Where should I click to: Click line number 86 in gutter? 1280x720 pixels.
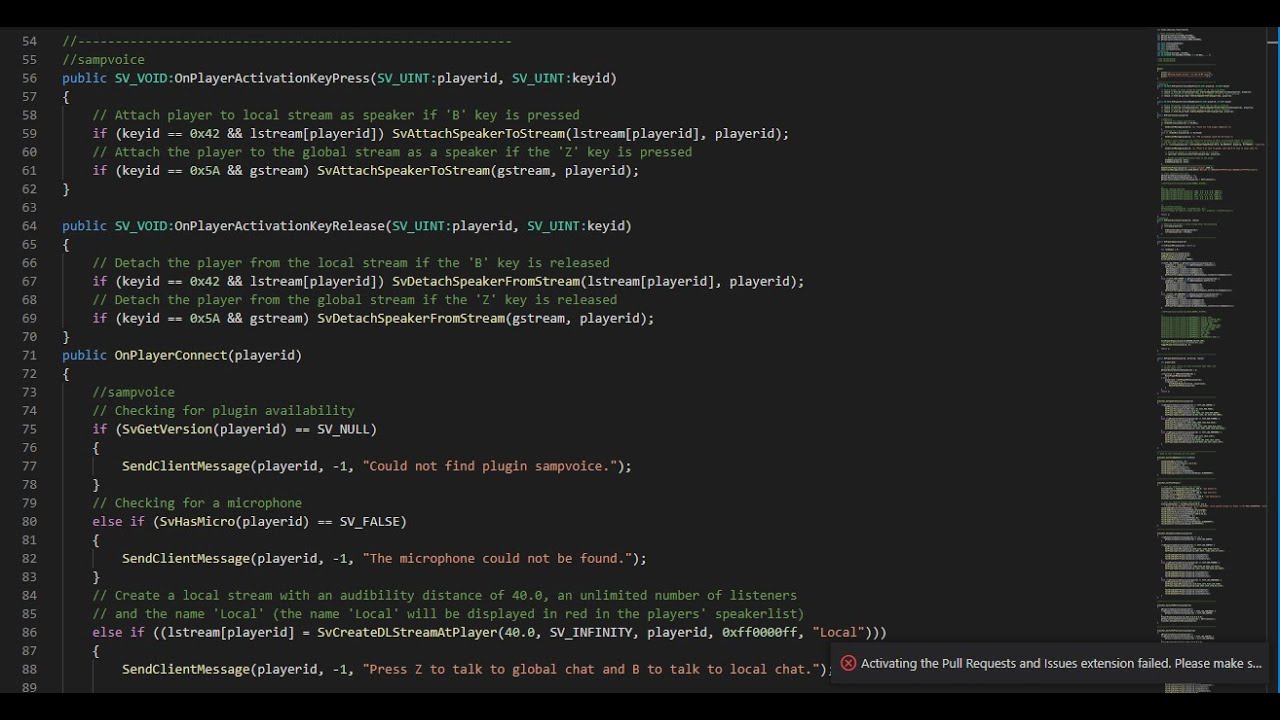coord(29,632)
